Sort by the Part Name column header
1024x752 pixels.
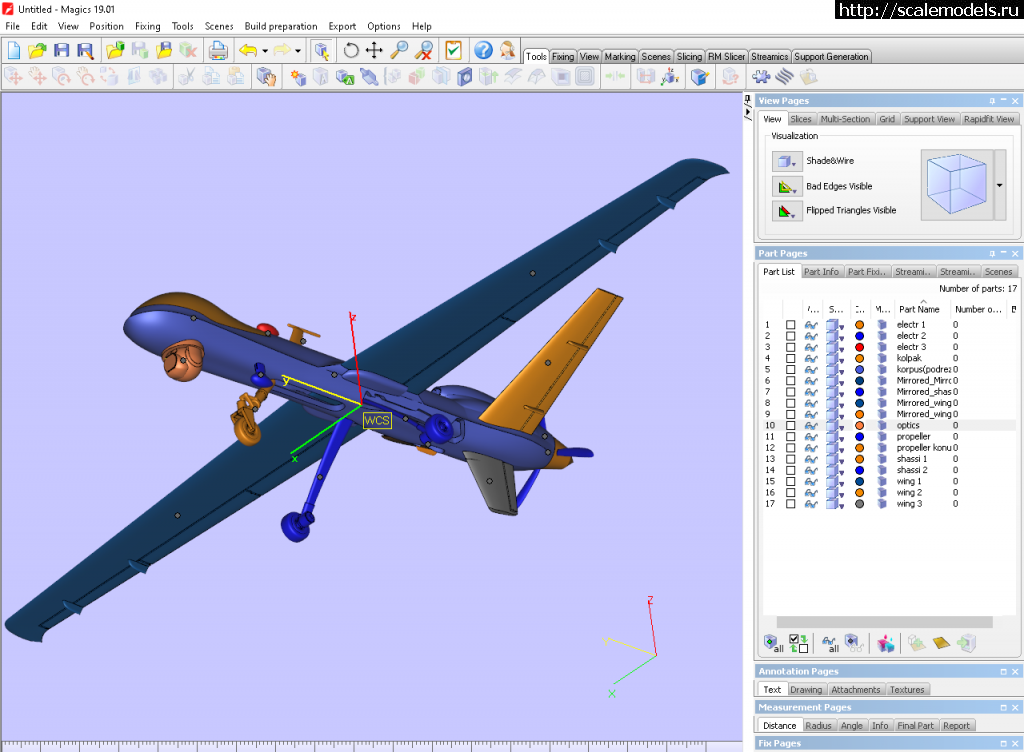point(919,310)
